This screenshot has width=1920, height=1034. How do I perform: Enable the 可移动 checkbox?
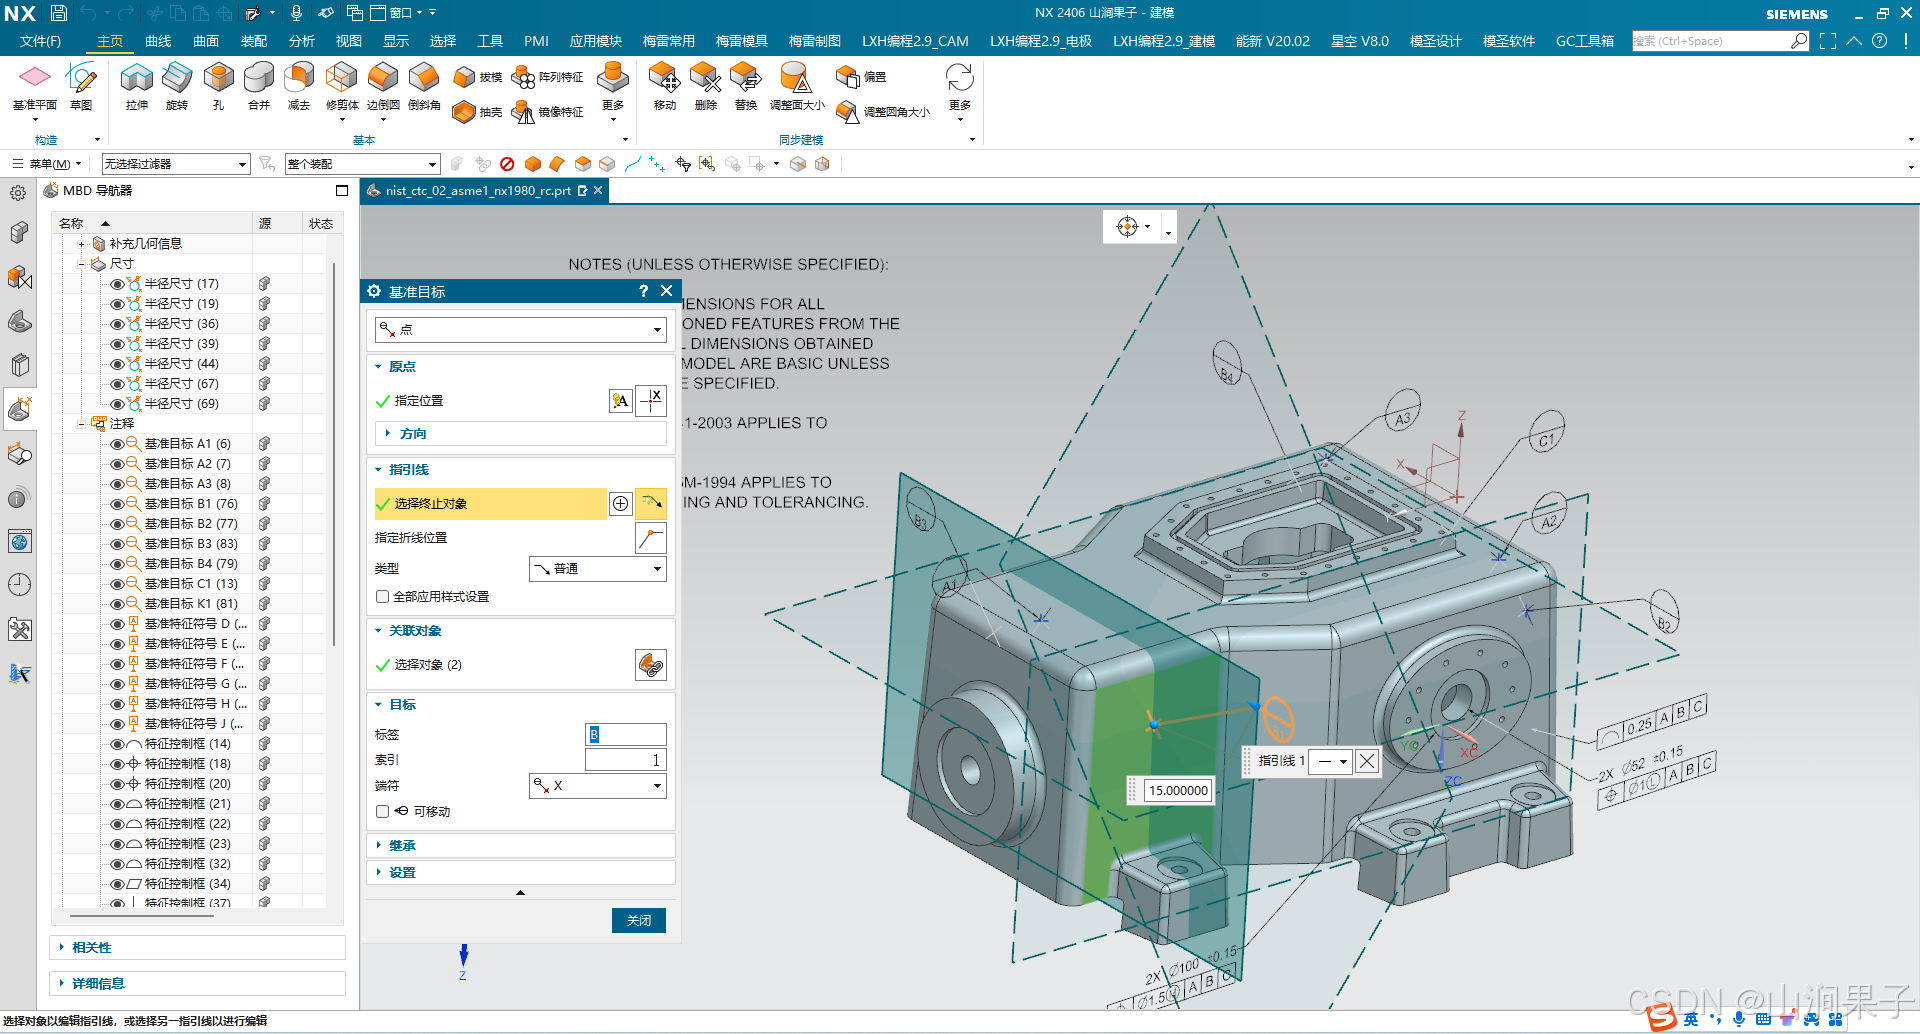click(x=382, y=812)
